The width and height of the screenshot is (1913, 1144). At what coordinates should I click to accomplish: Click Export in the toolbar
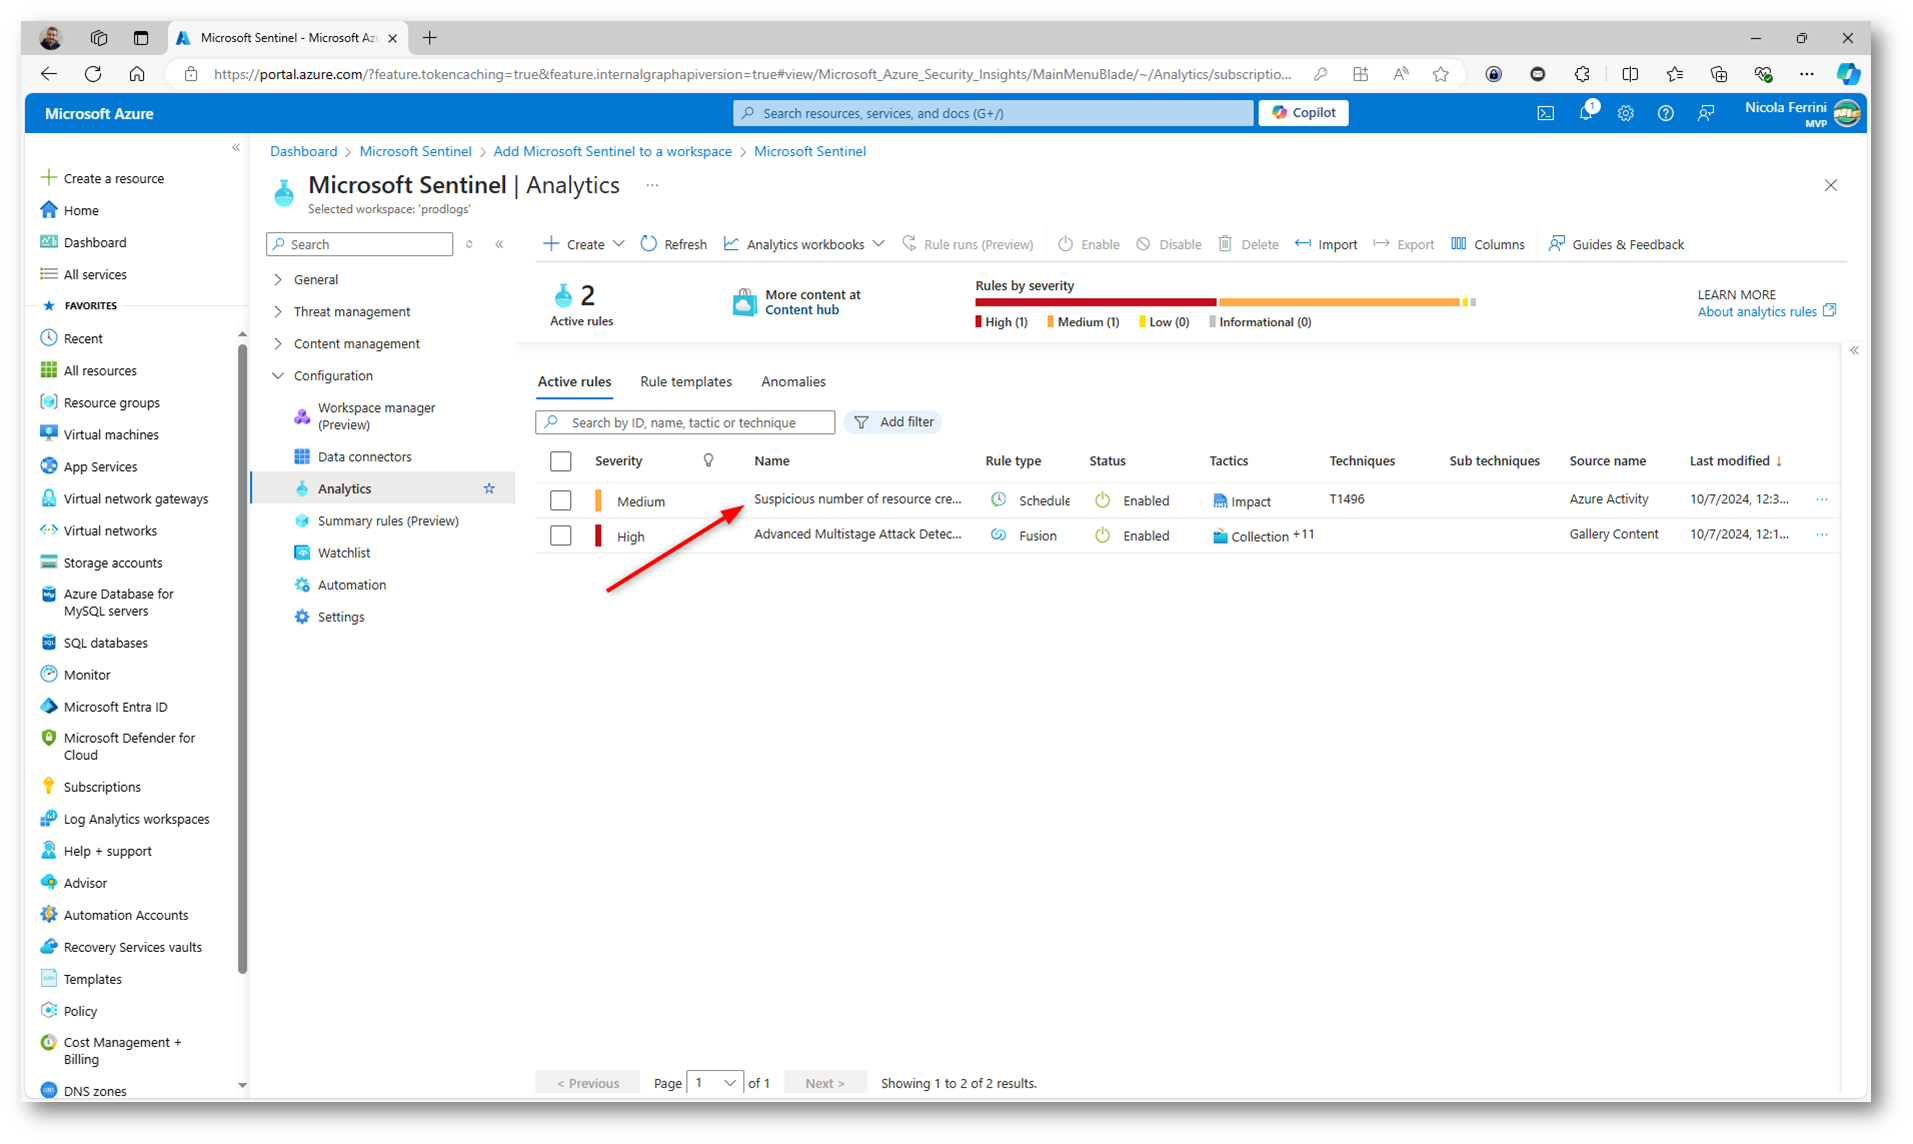(x=1404, y=244)
